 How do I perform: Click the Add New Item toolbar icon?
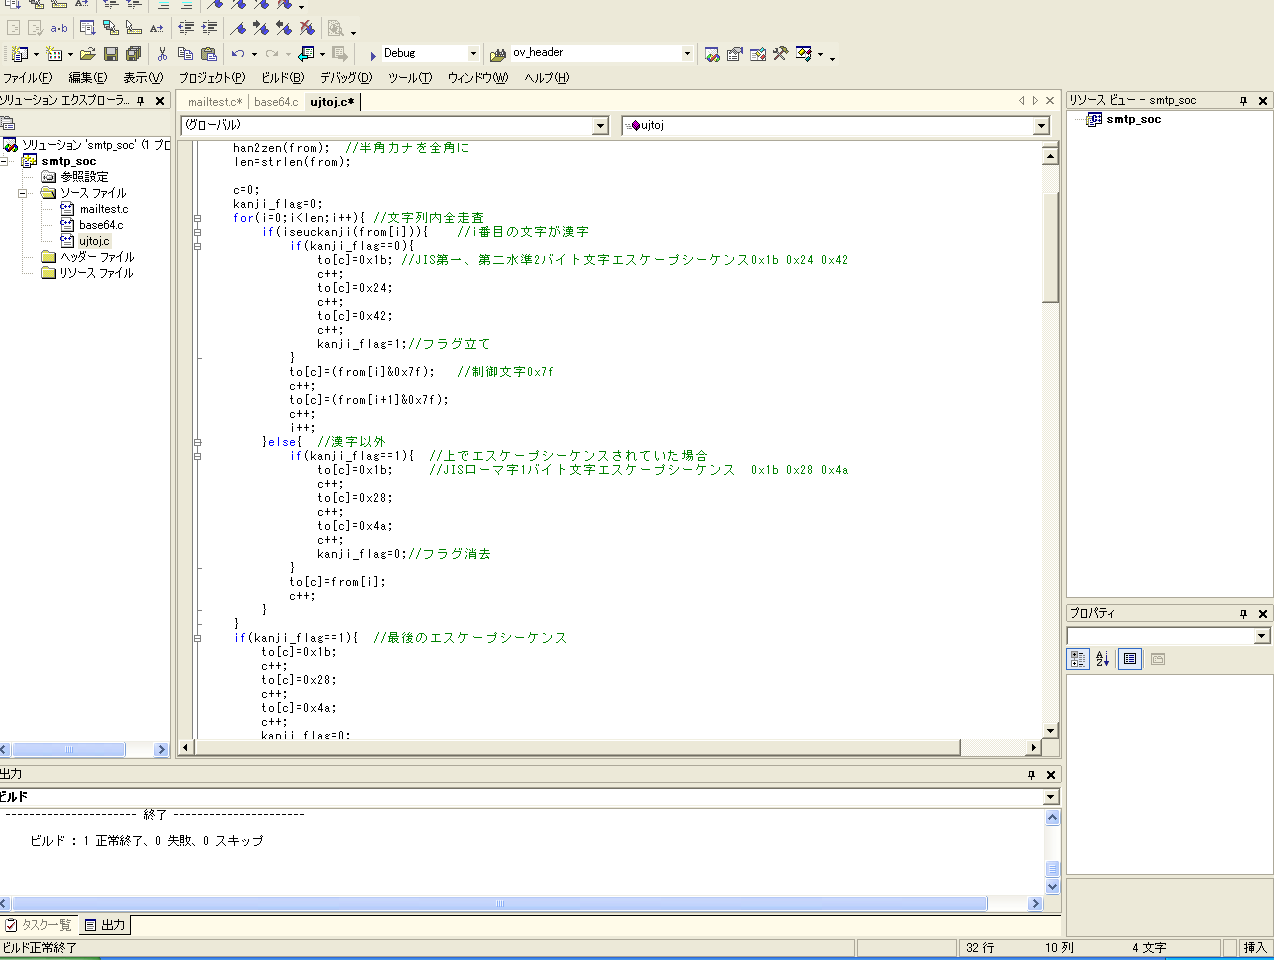coord(54,53)
